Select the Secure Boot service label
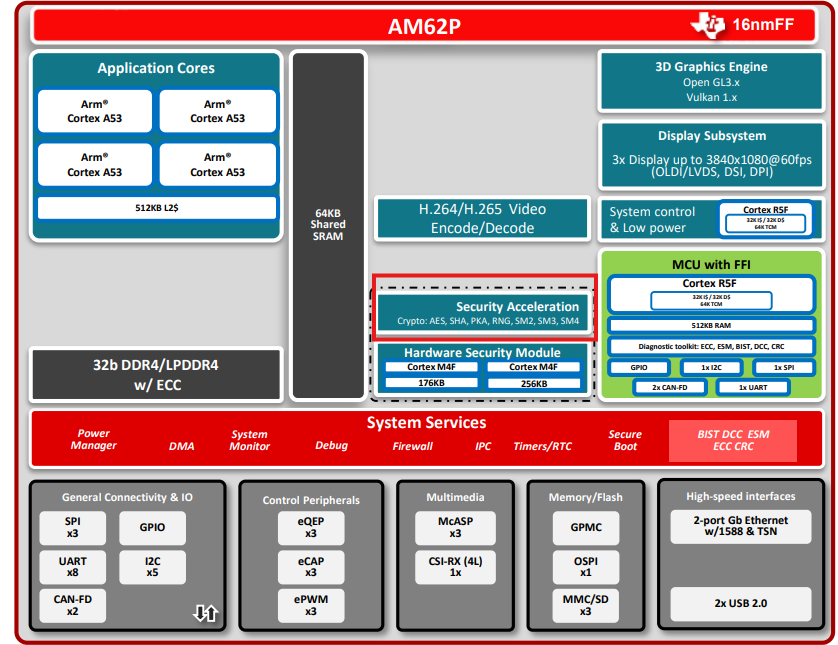Screen dimensions: 838x645 [x=625, y=440]
